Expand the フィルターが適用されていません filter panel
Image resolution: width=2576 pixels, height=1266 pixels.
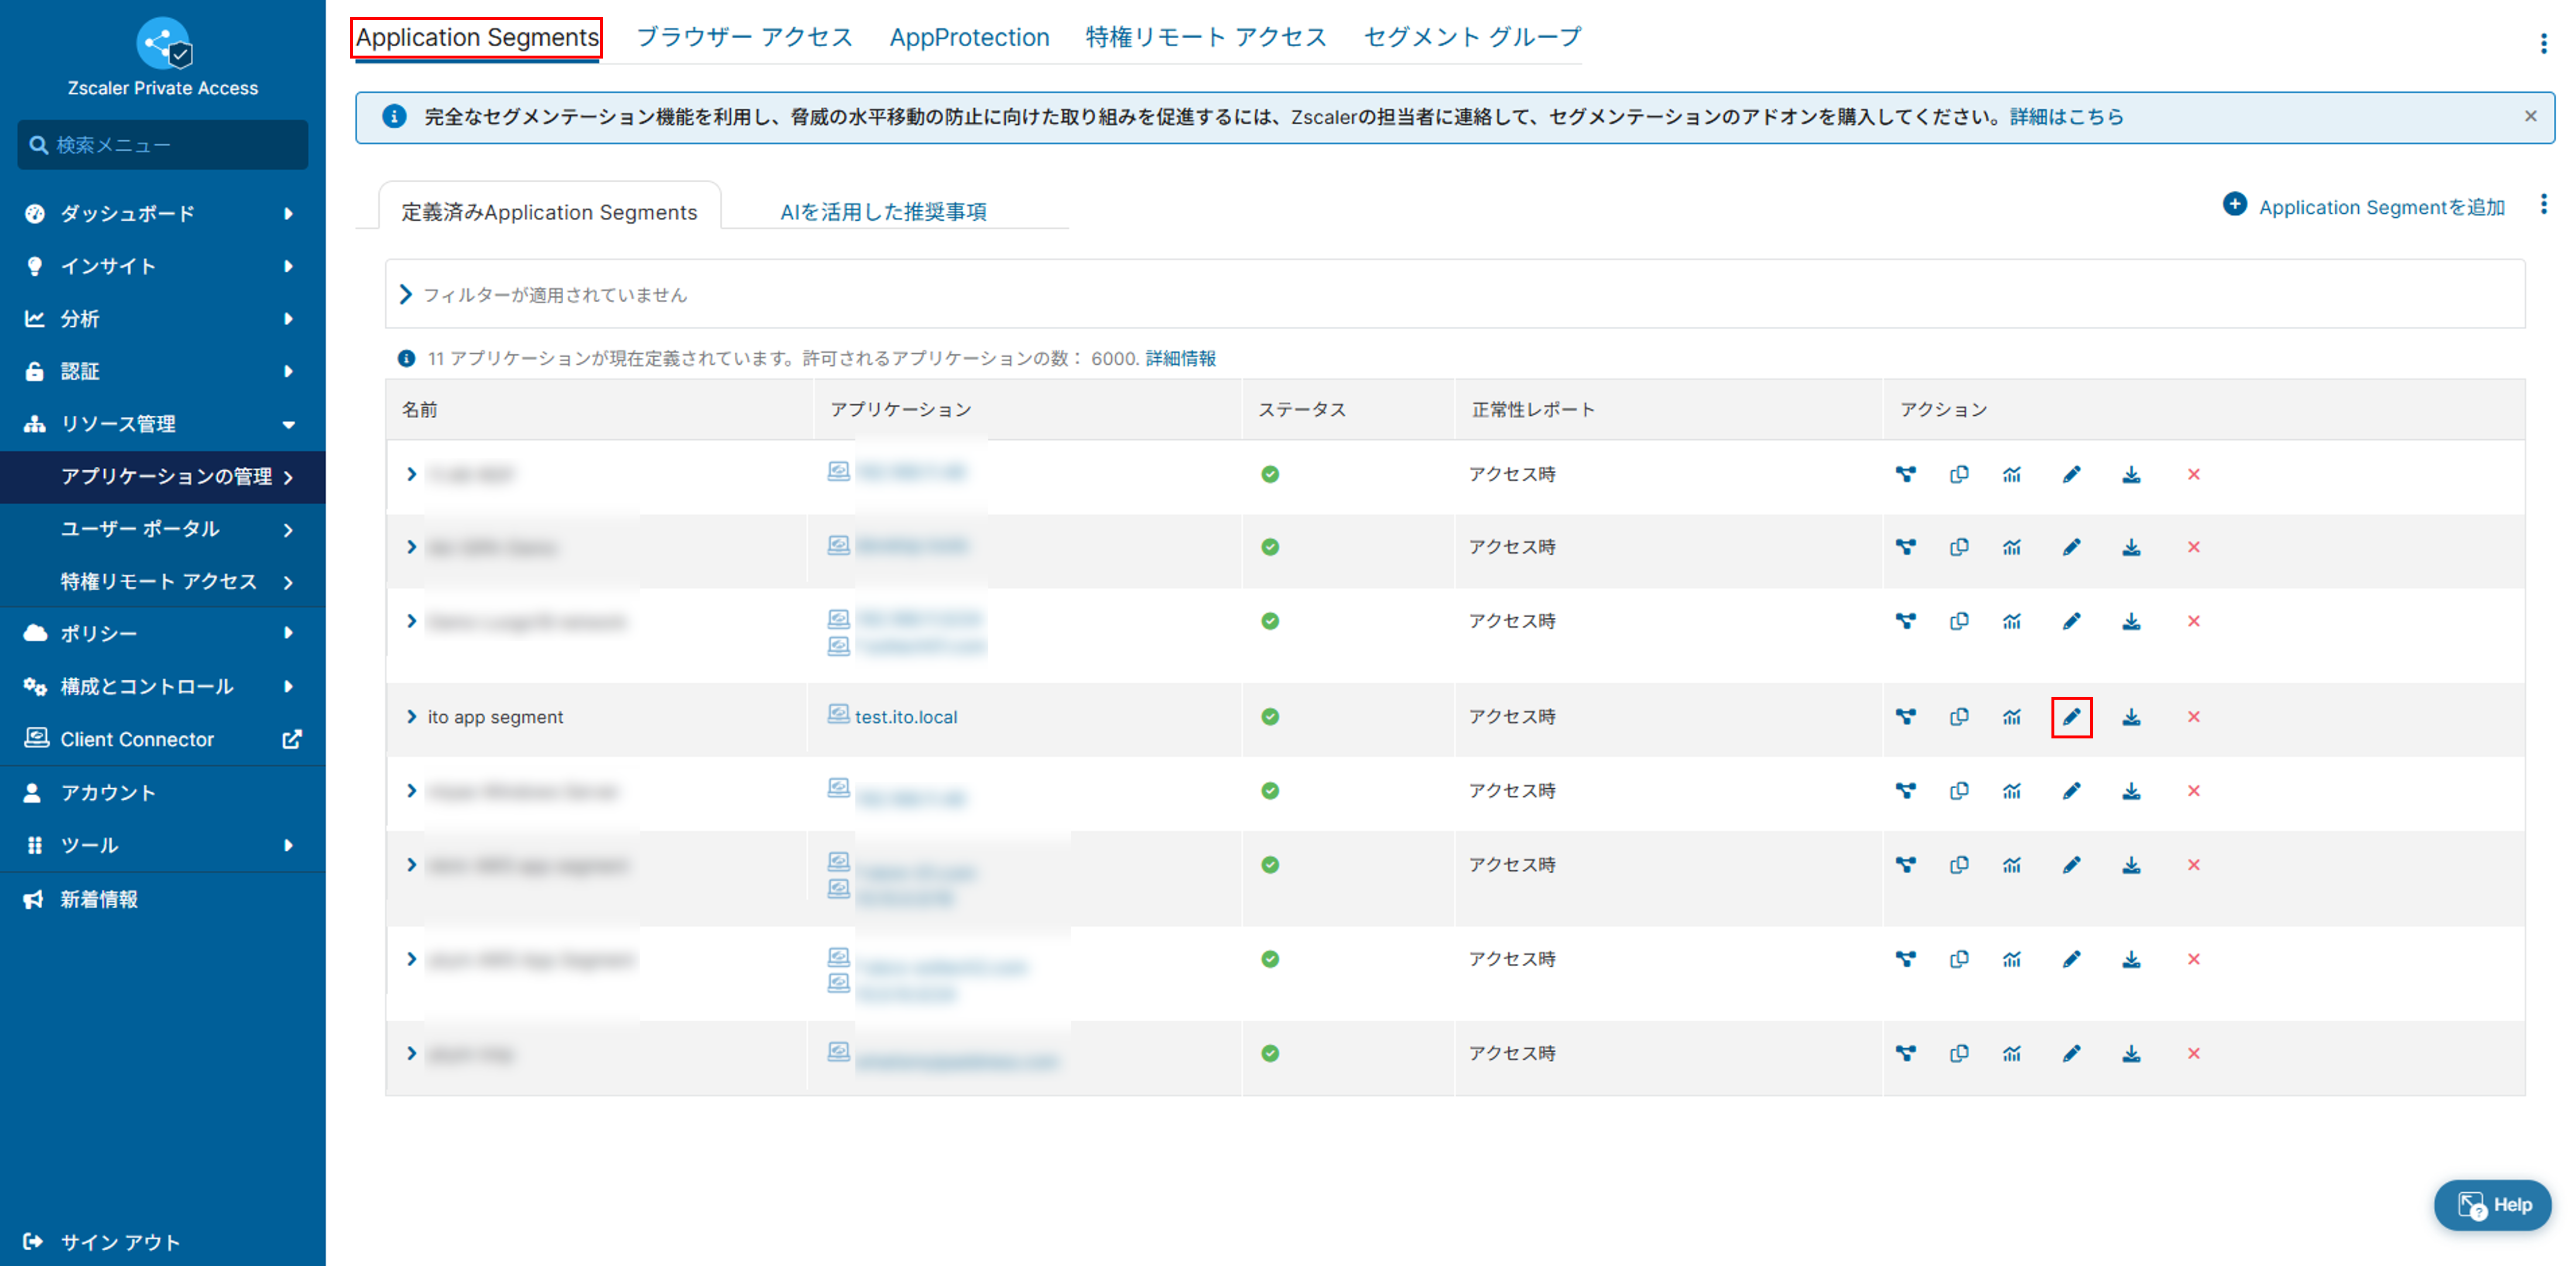[406, 294]
